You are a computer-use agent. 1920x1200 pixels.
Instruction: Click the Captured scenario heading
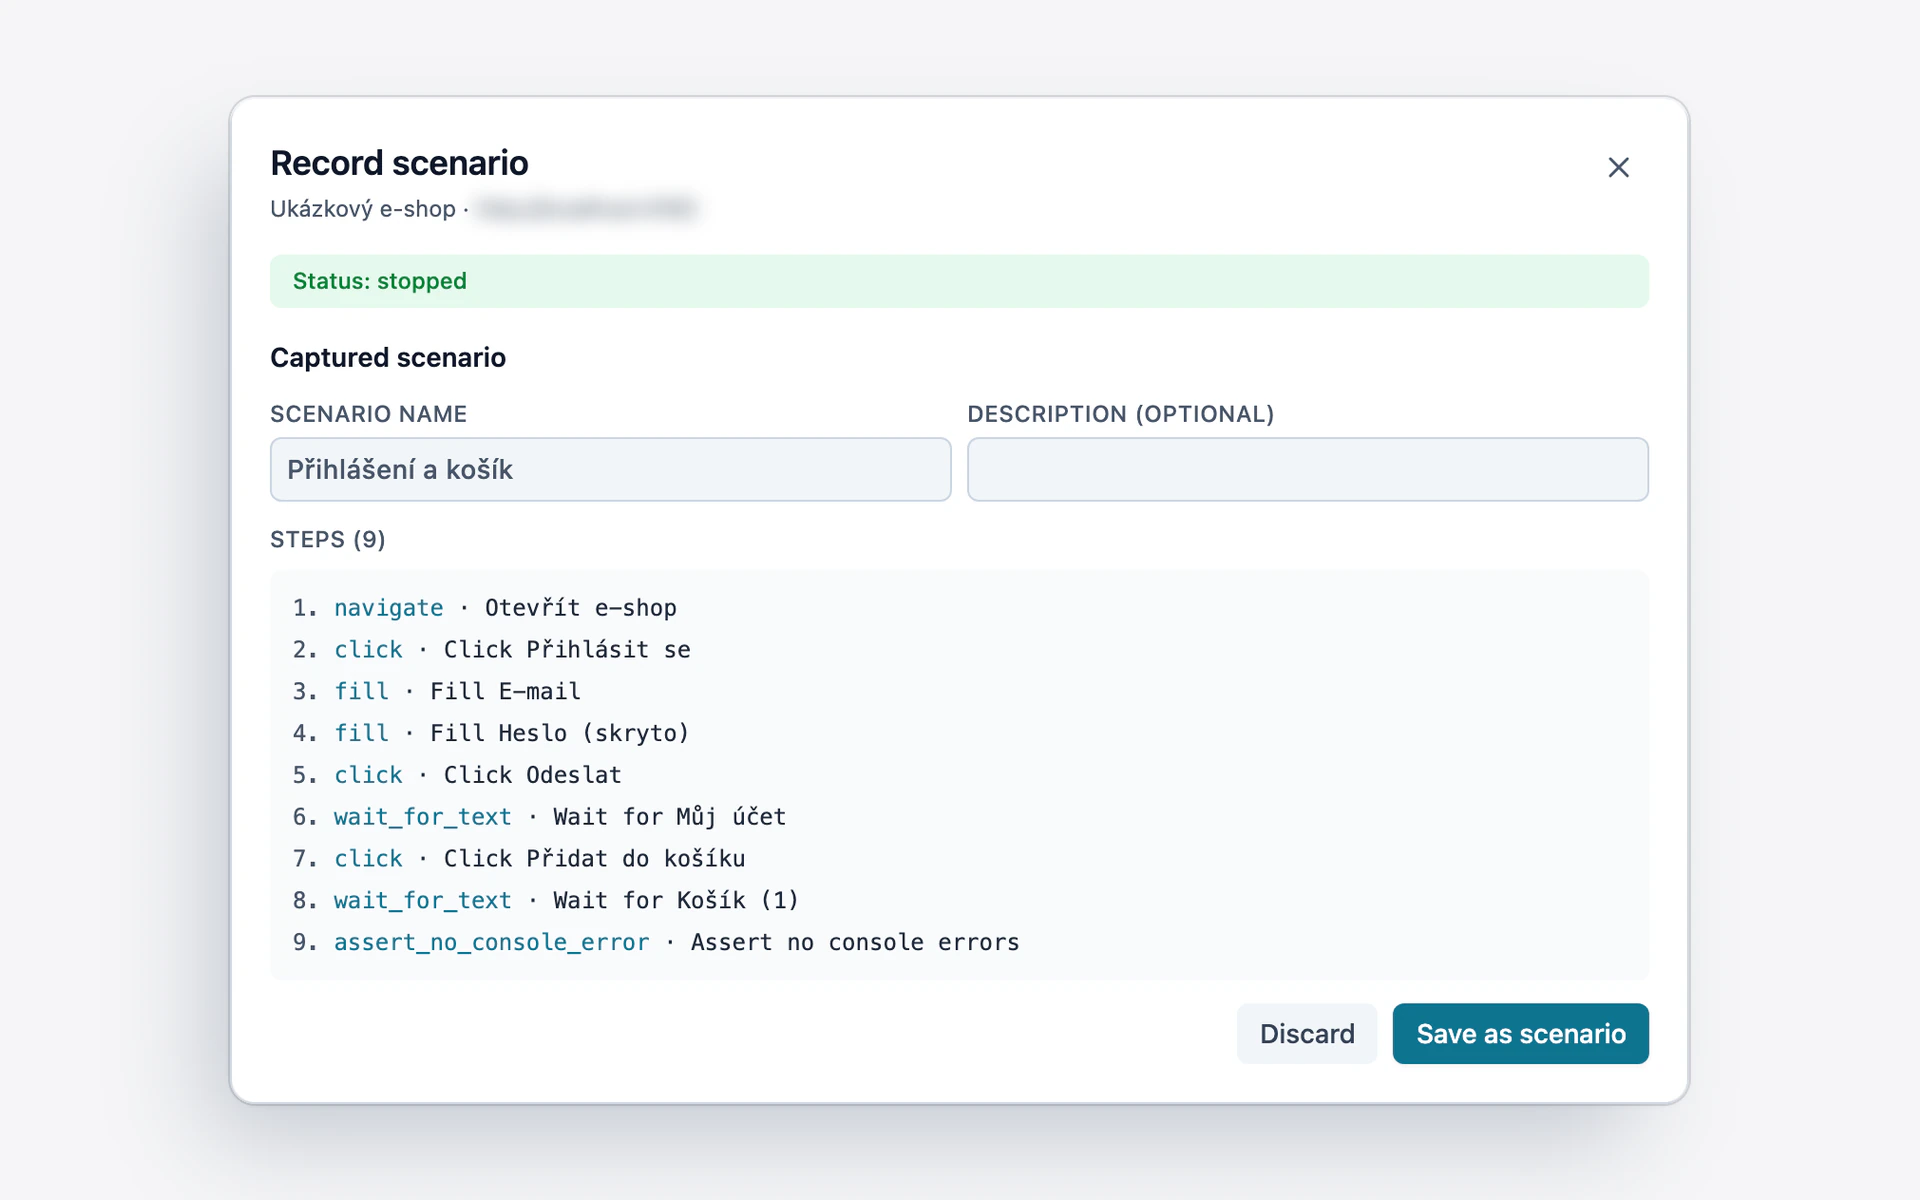click(x=388, y=357)
